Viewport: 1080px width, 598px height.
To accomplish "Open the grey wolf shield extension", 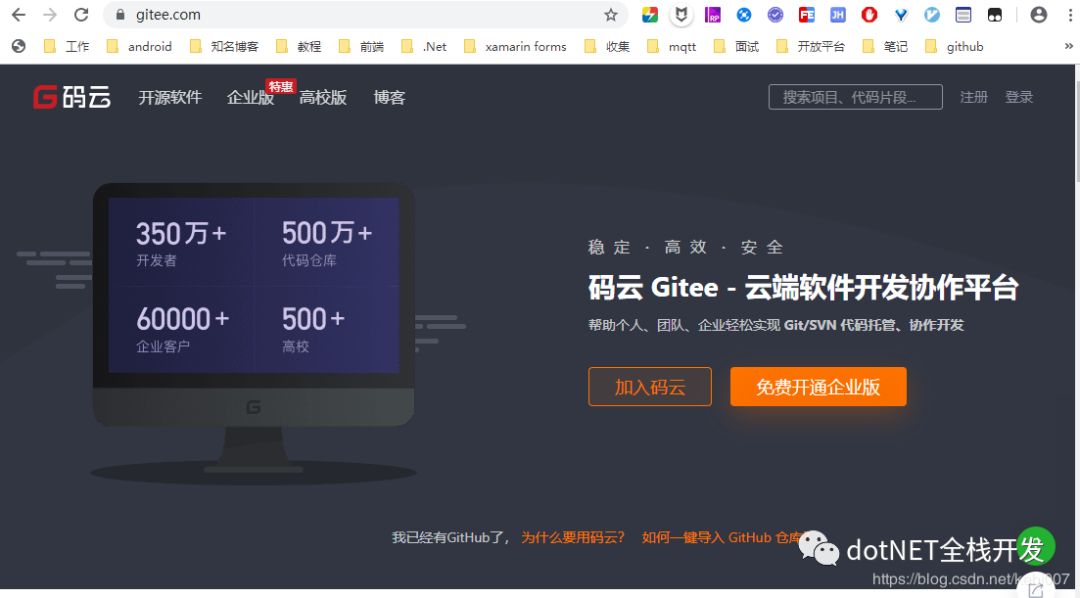I will [681, 14].
